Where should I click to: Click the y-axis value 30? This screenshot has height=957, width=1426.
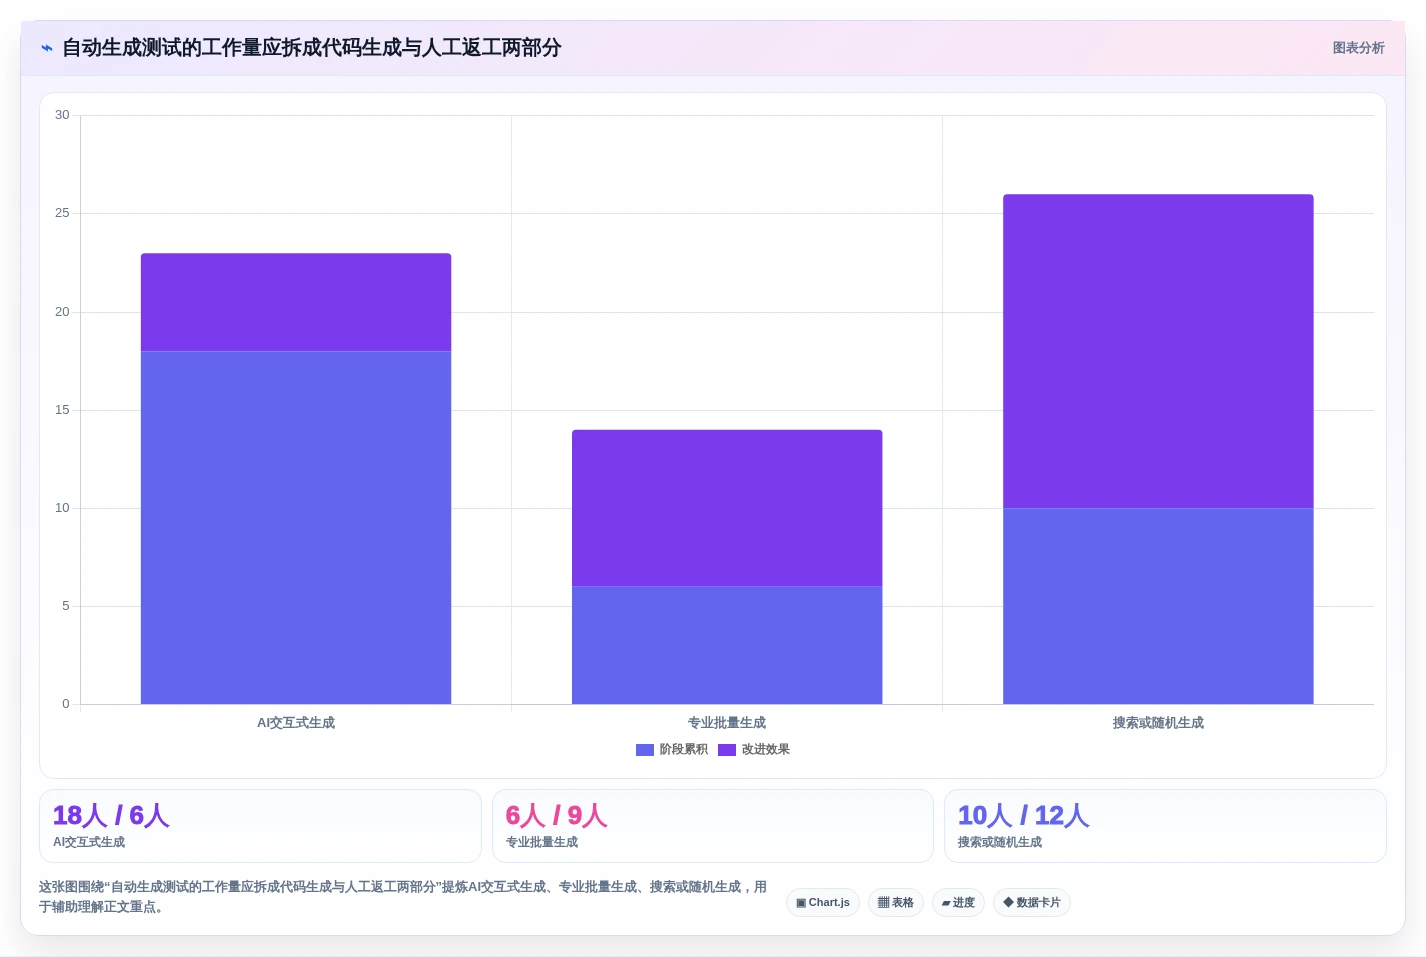point(62,115)
